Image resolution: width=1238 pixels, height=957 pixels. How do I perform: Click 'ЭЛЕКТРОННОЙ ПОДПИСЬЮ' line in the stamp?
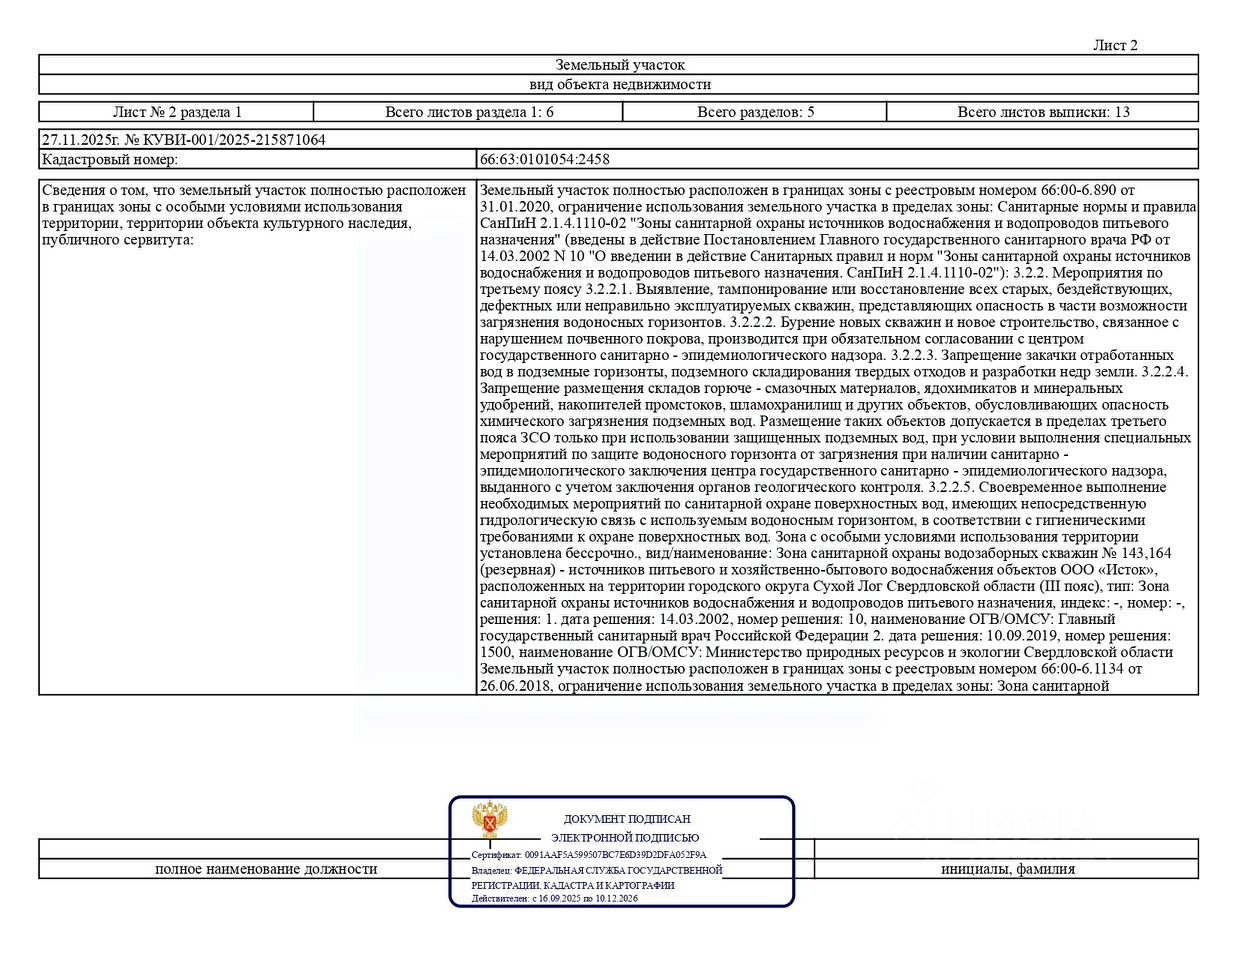(x=626, y=838)
